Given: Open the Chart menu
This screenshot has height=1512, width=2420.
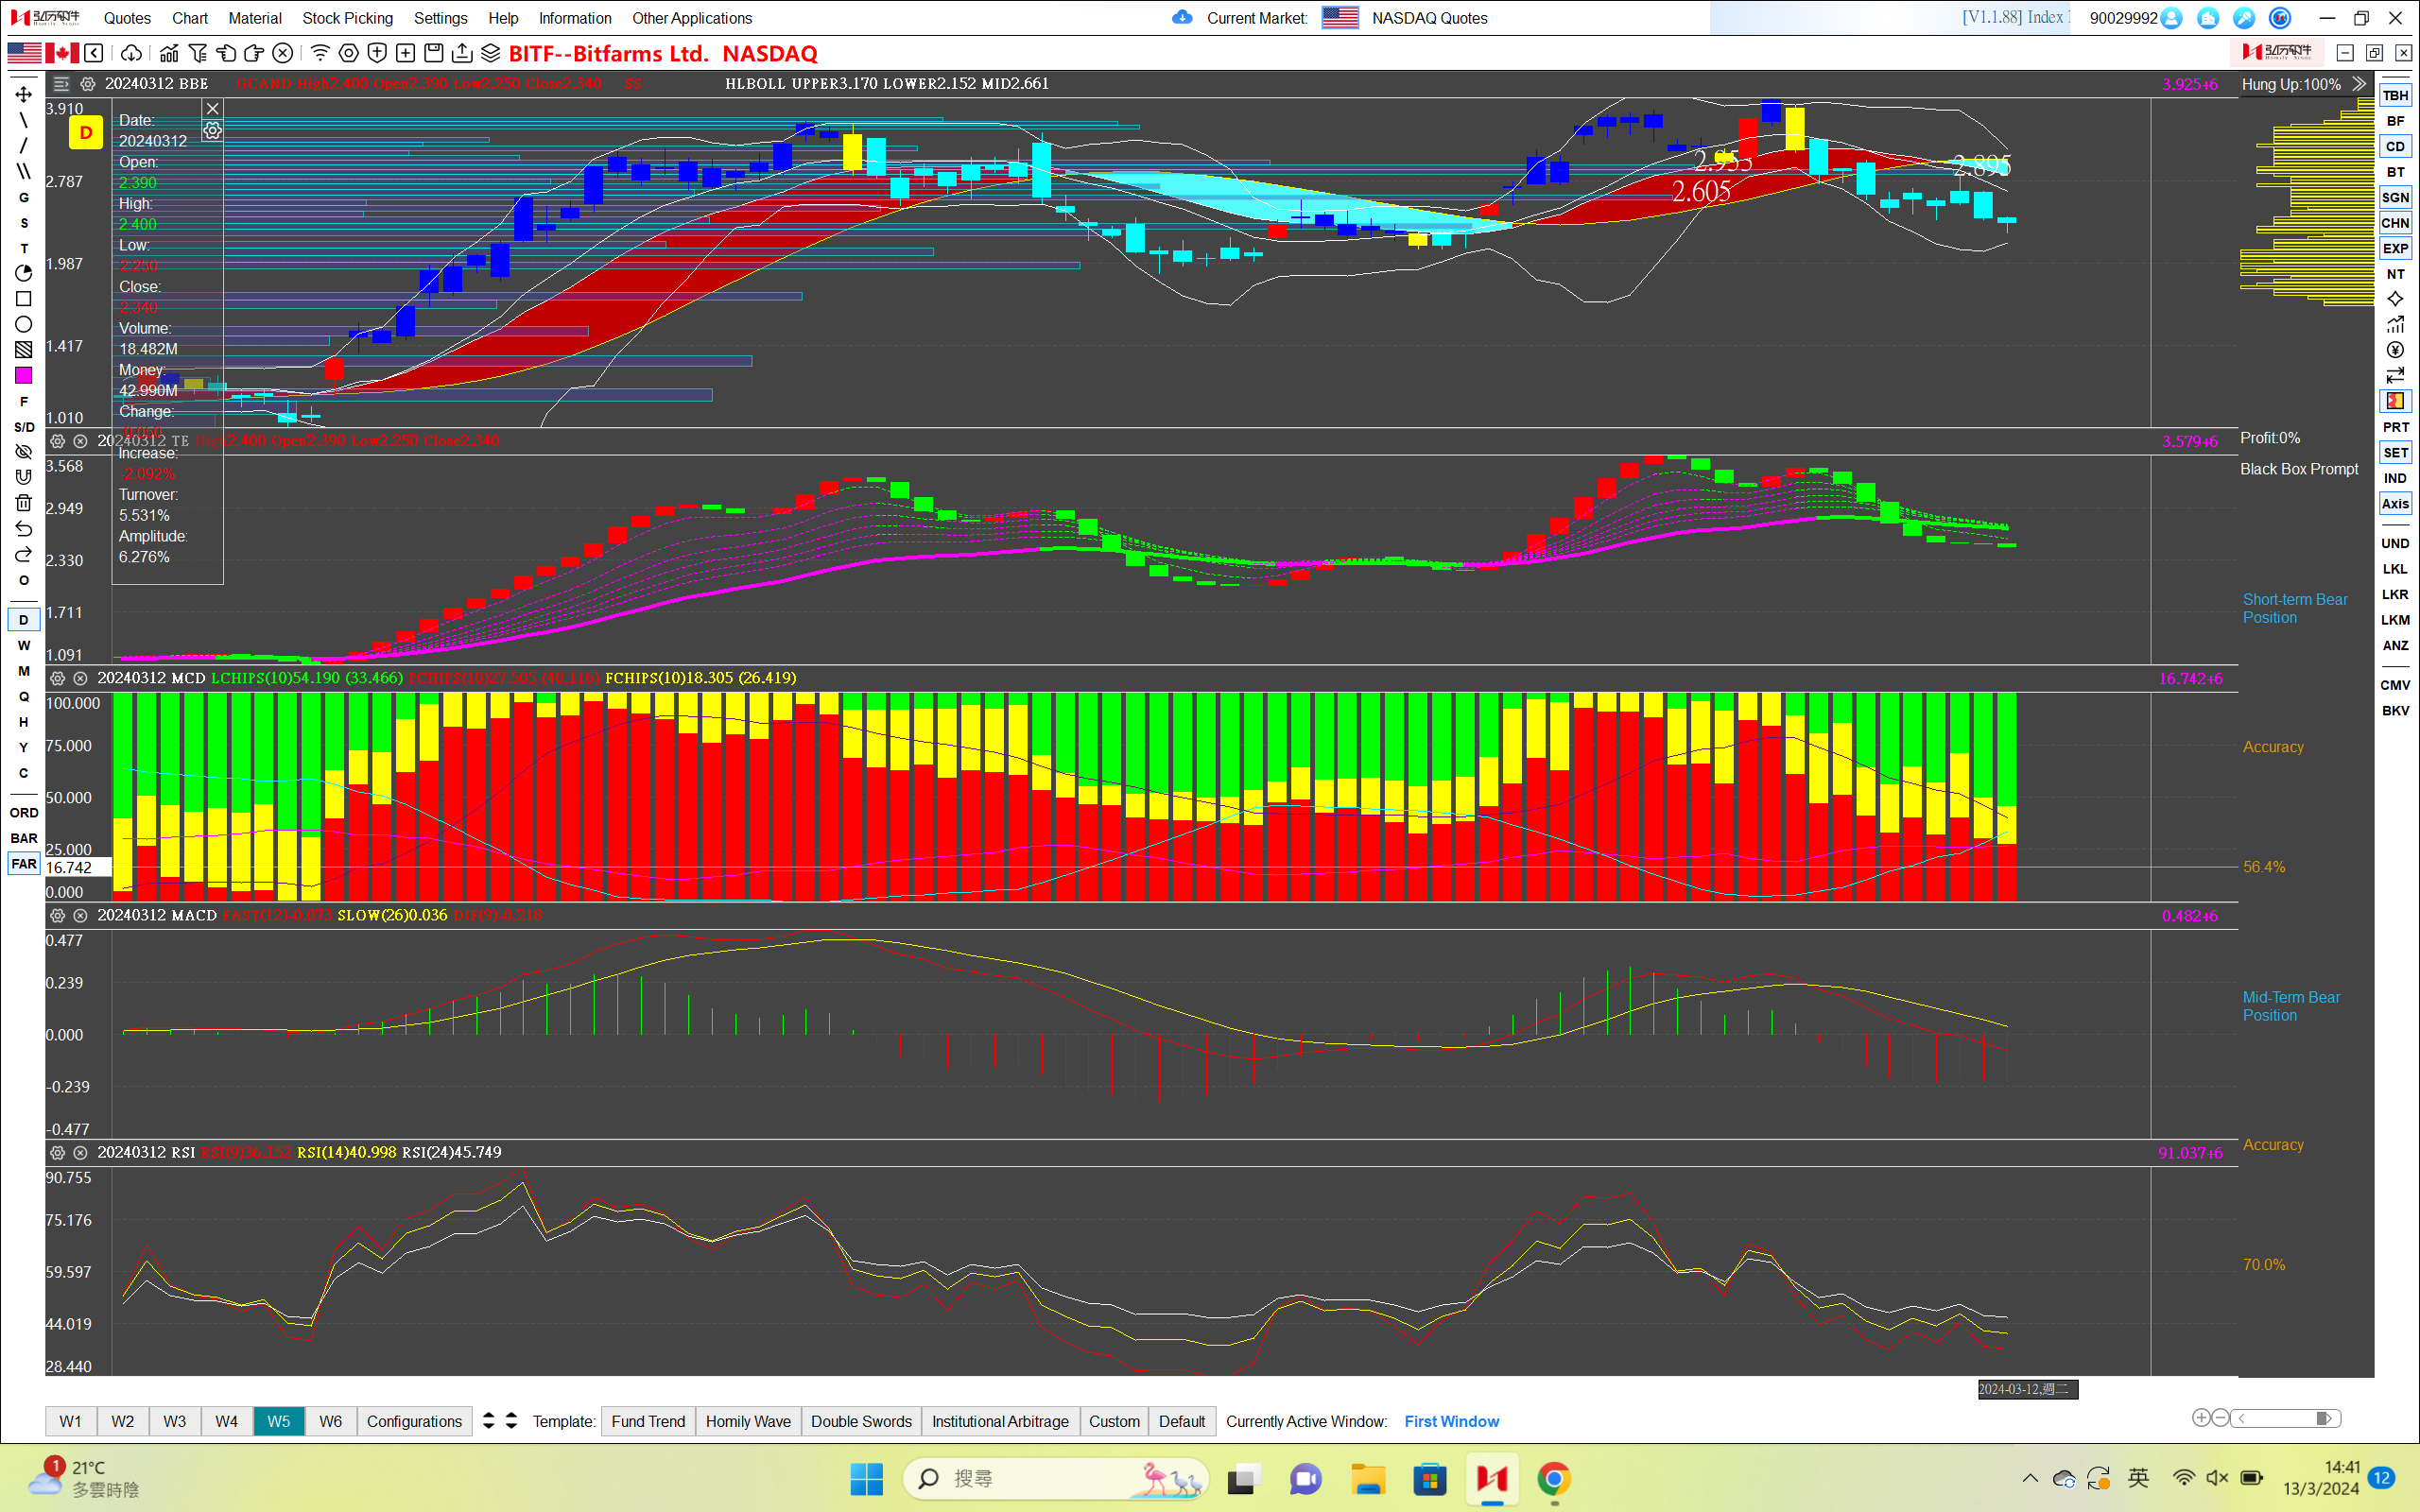Looking at the screenshot, I should 189,18.
